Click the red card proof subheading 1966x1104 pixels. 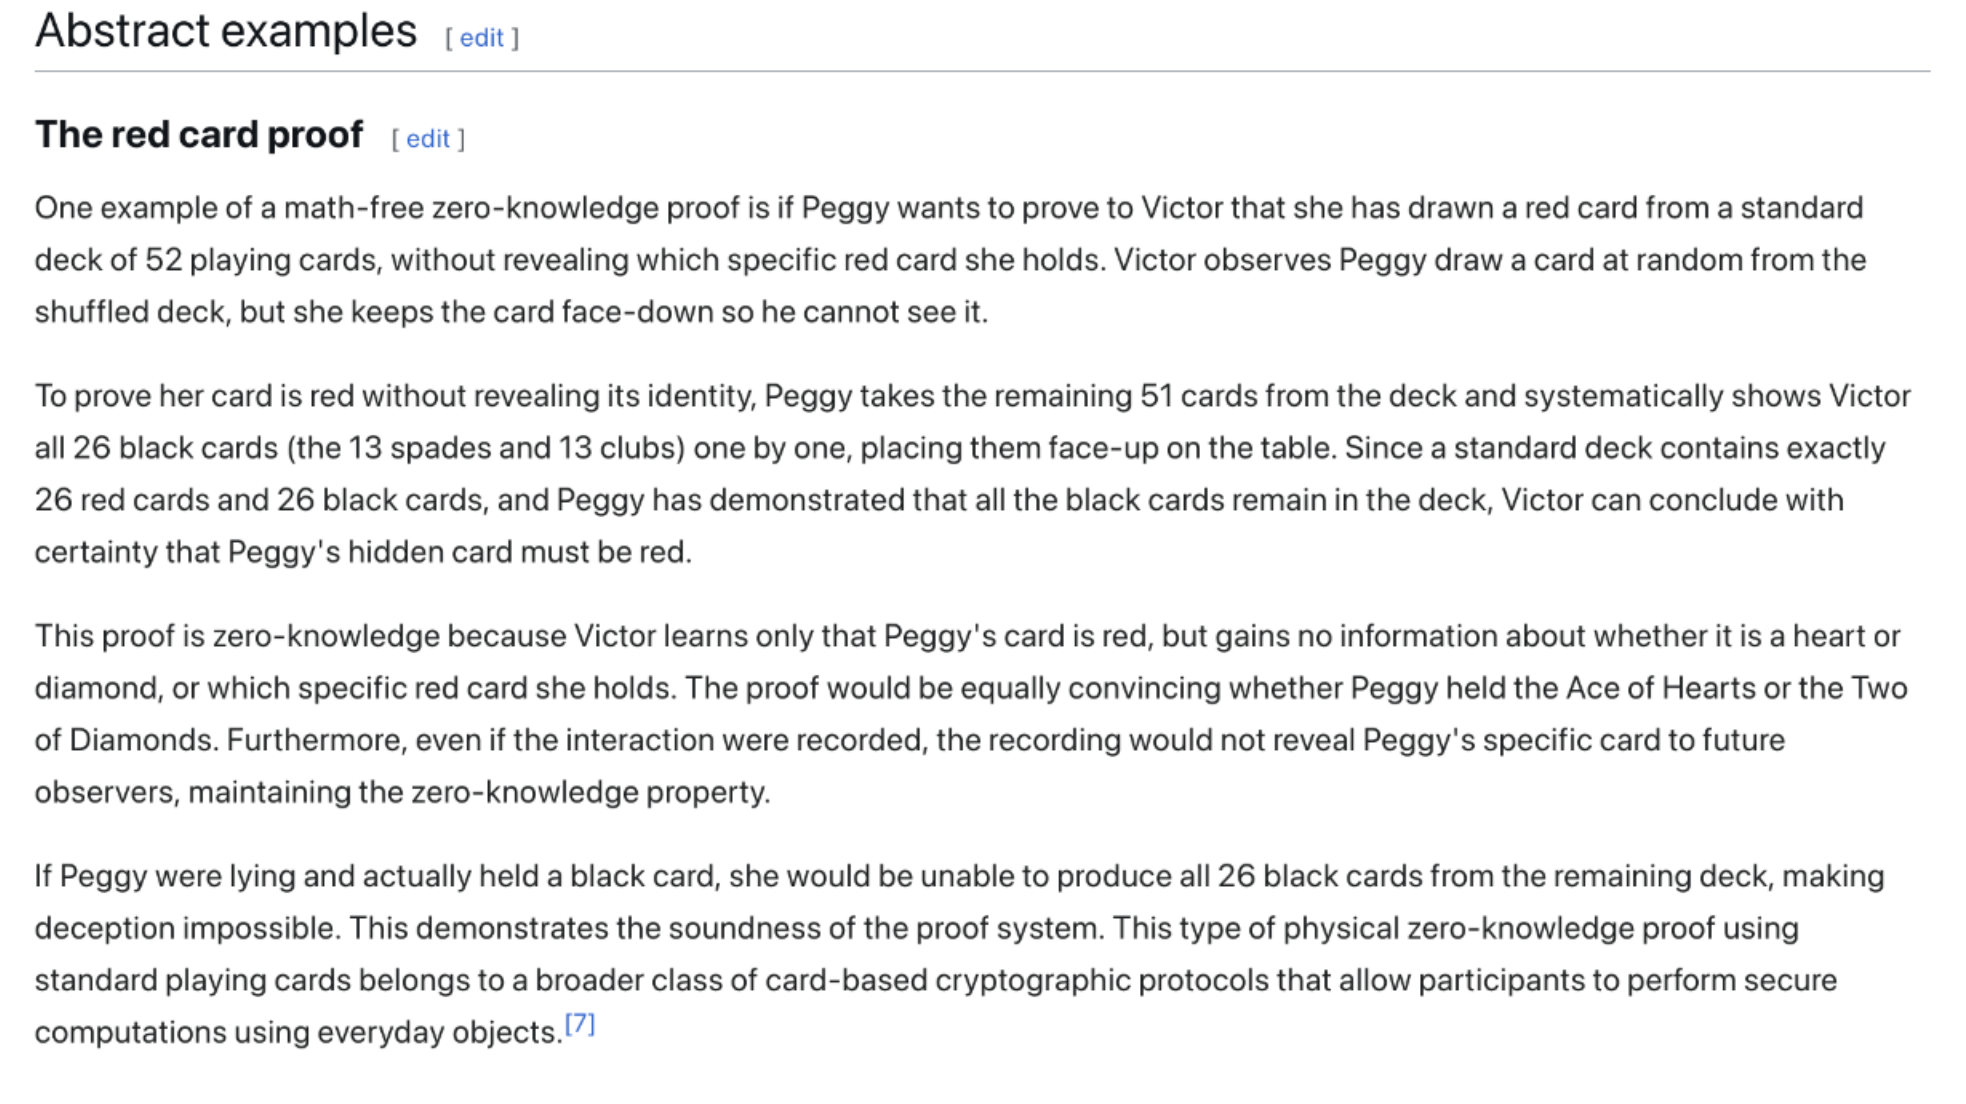pos(199,134)
